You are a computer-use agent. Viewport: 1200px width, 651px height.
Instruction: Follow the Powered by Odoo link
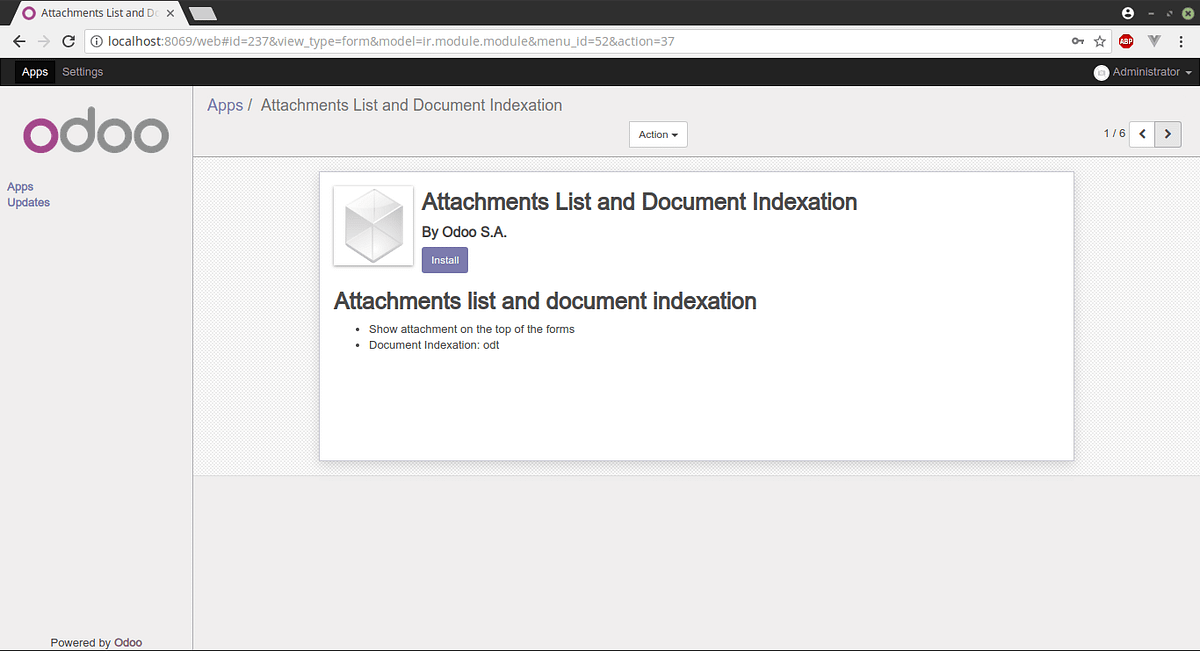click(96, 642)
